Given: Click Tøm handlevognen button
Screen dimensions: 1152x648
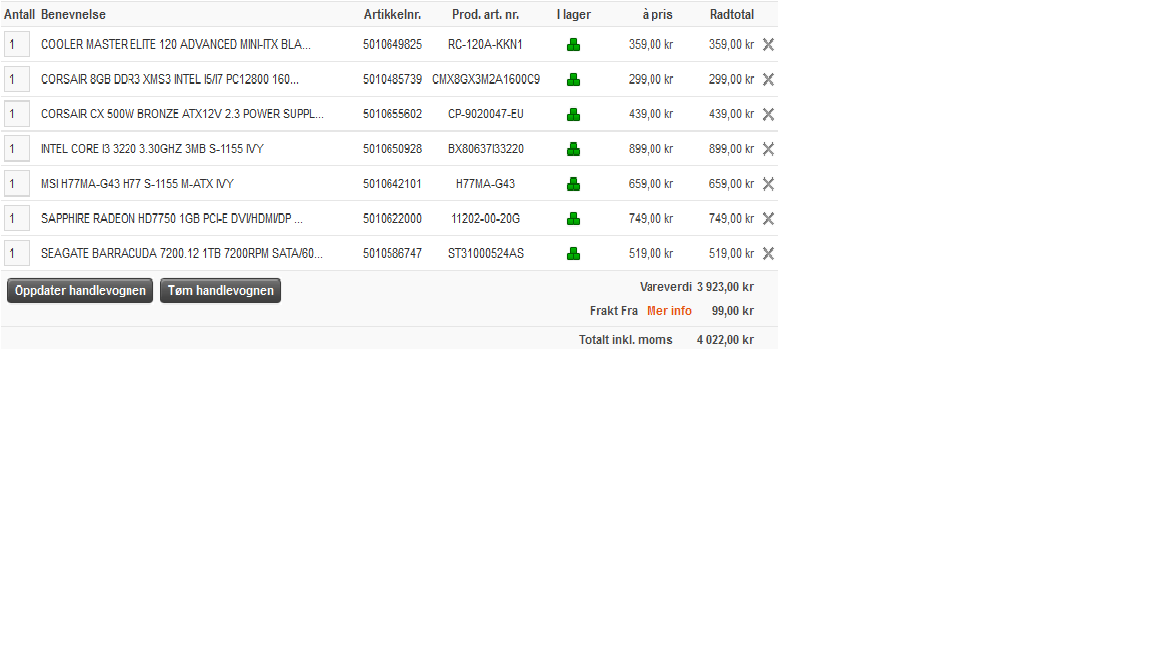Looking at the screenshot, I should 220,290.
